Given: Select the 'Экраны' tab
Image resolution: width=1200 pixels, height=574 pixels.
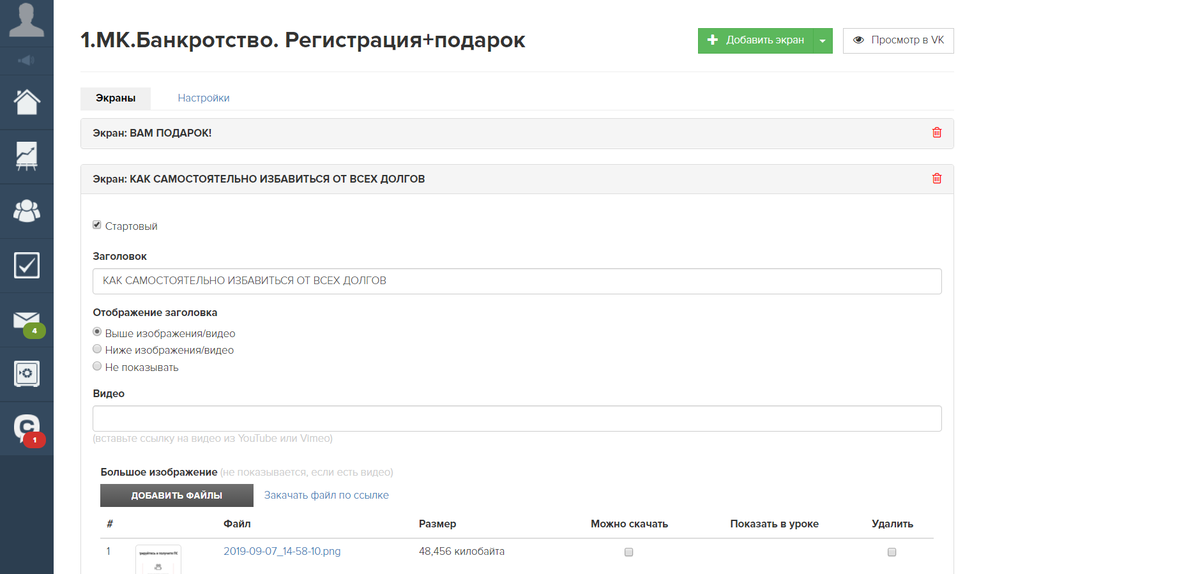Looking at the screenshot, I should coord(115,98).
